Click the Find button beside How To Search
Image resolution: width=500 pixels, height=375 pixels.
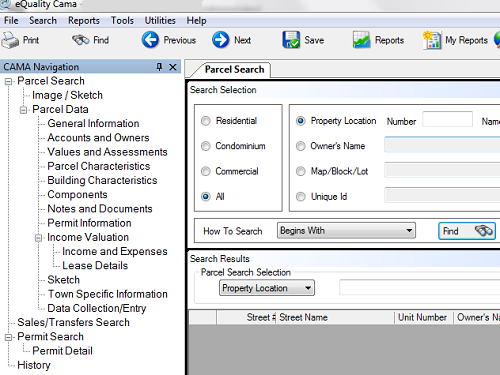467,231
